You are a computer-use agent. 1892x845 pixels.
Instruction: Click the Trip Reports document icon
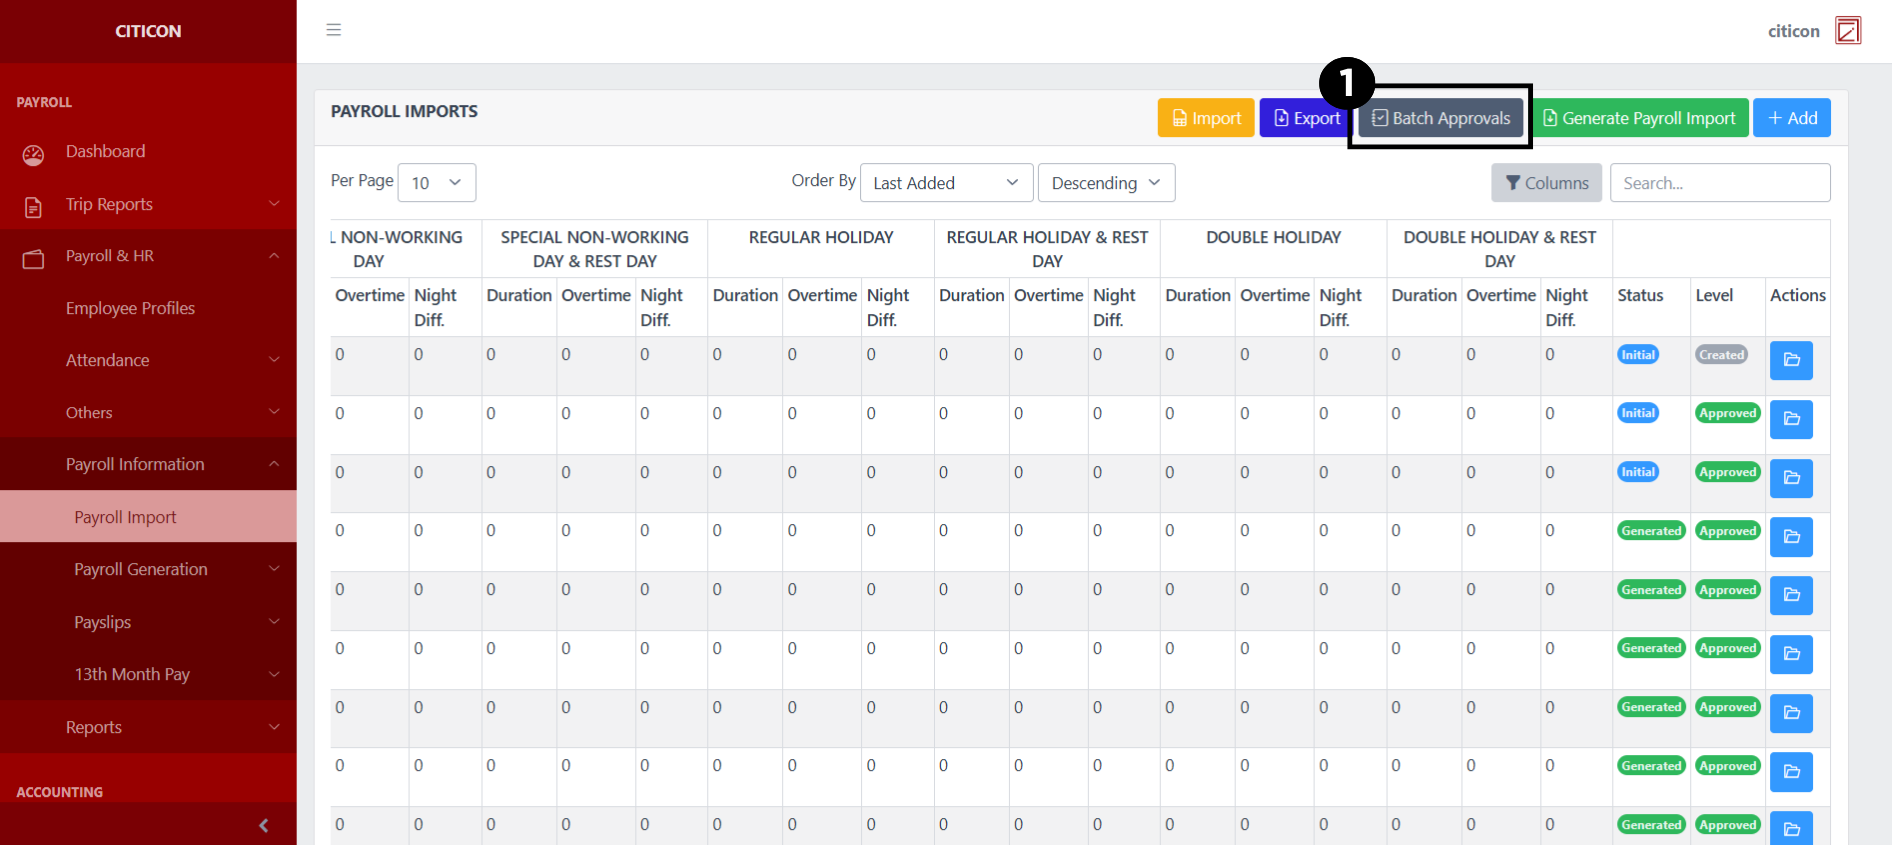click(34, 207)
